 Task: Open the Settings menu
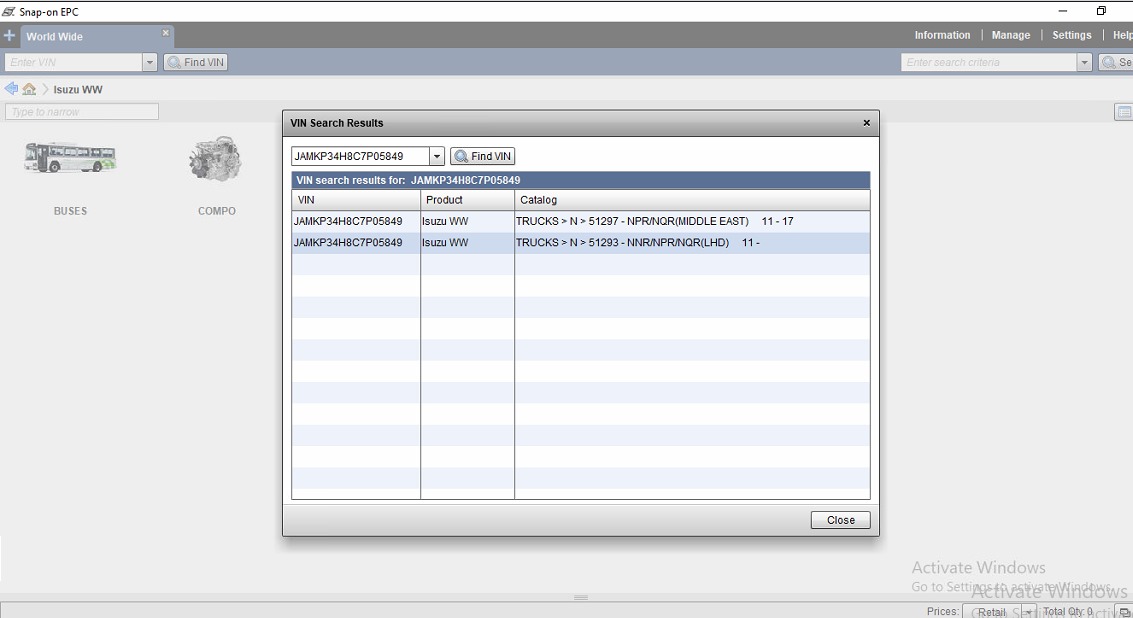click(1072, 35)
